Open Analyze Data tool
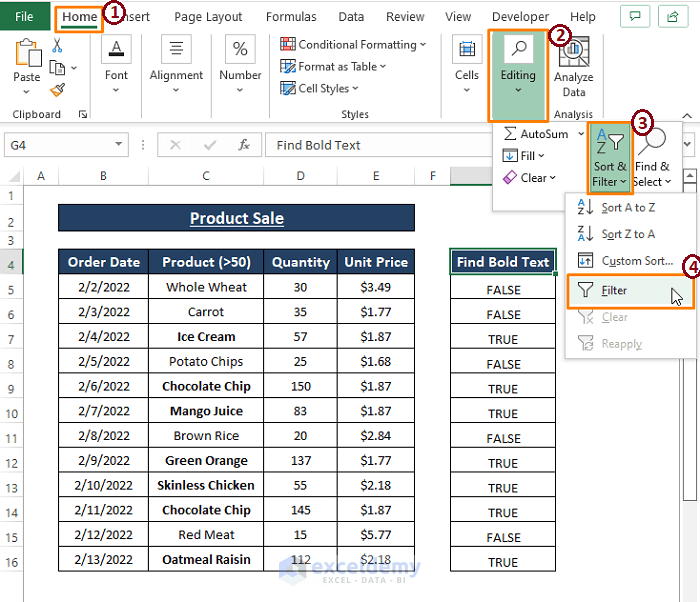 coord(574,67)
